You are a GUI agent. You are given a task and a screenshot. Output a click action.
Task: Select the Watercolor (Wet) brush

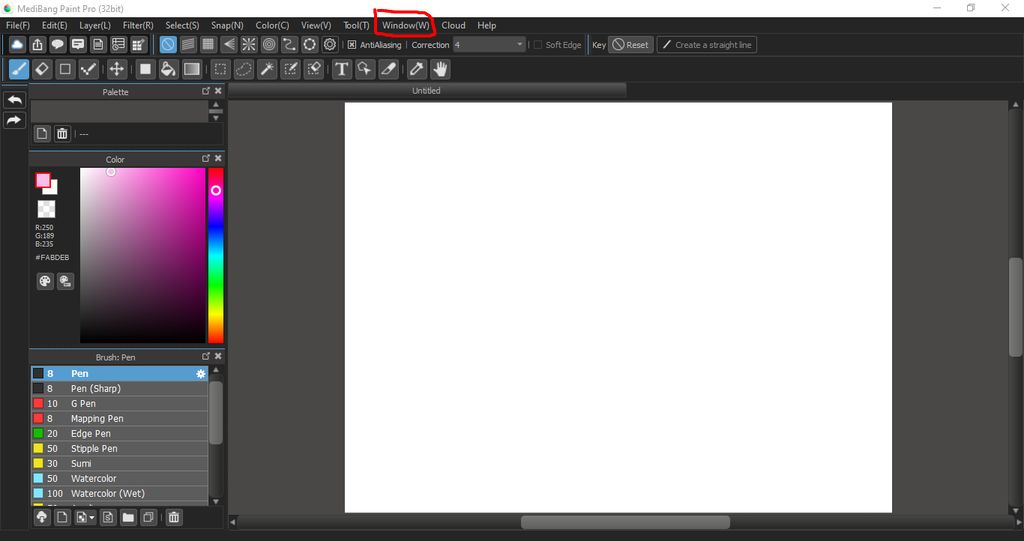click(x=120, y=494)
